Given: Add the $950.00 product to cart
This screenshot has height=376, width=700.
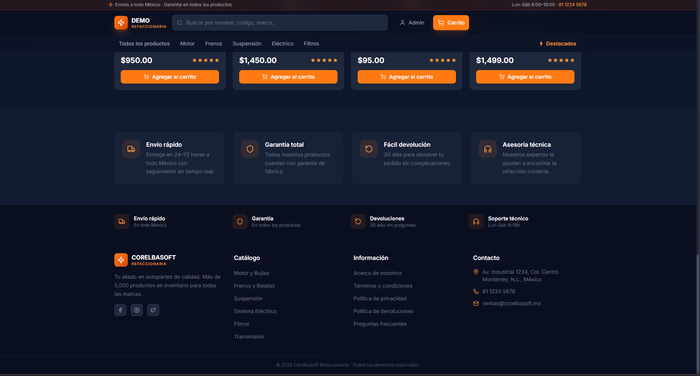Looking at the screenshot, I should (170, 77).
